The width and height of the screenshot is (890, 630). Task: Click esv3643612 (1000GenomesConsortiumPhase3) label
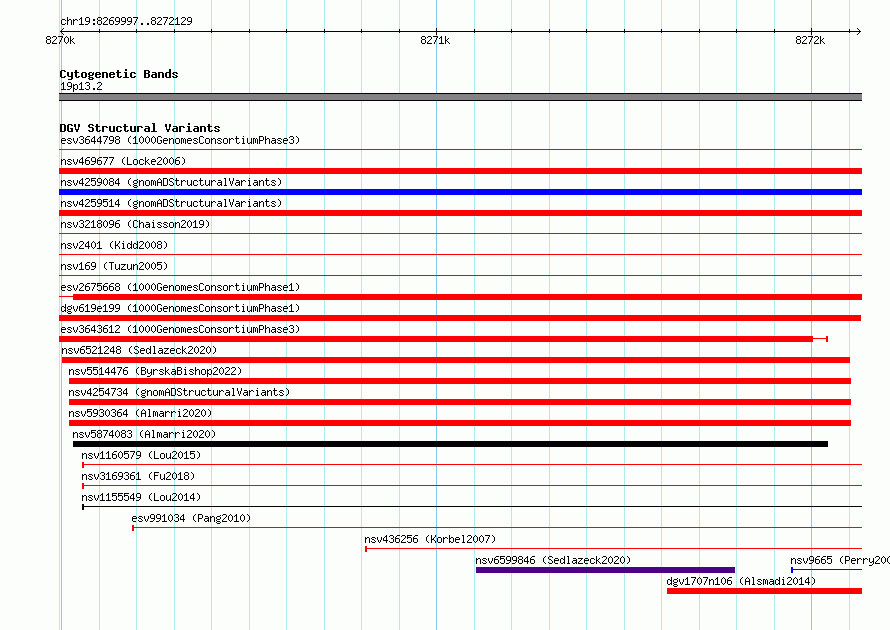(180, 329)
